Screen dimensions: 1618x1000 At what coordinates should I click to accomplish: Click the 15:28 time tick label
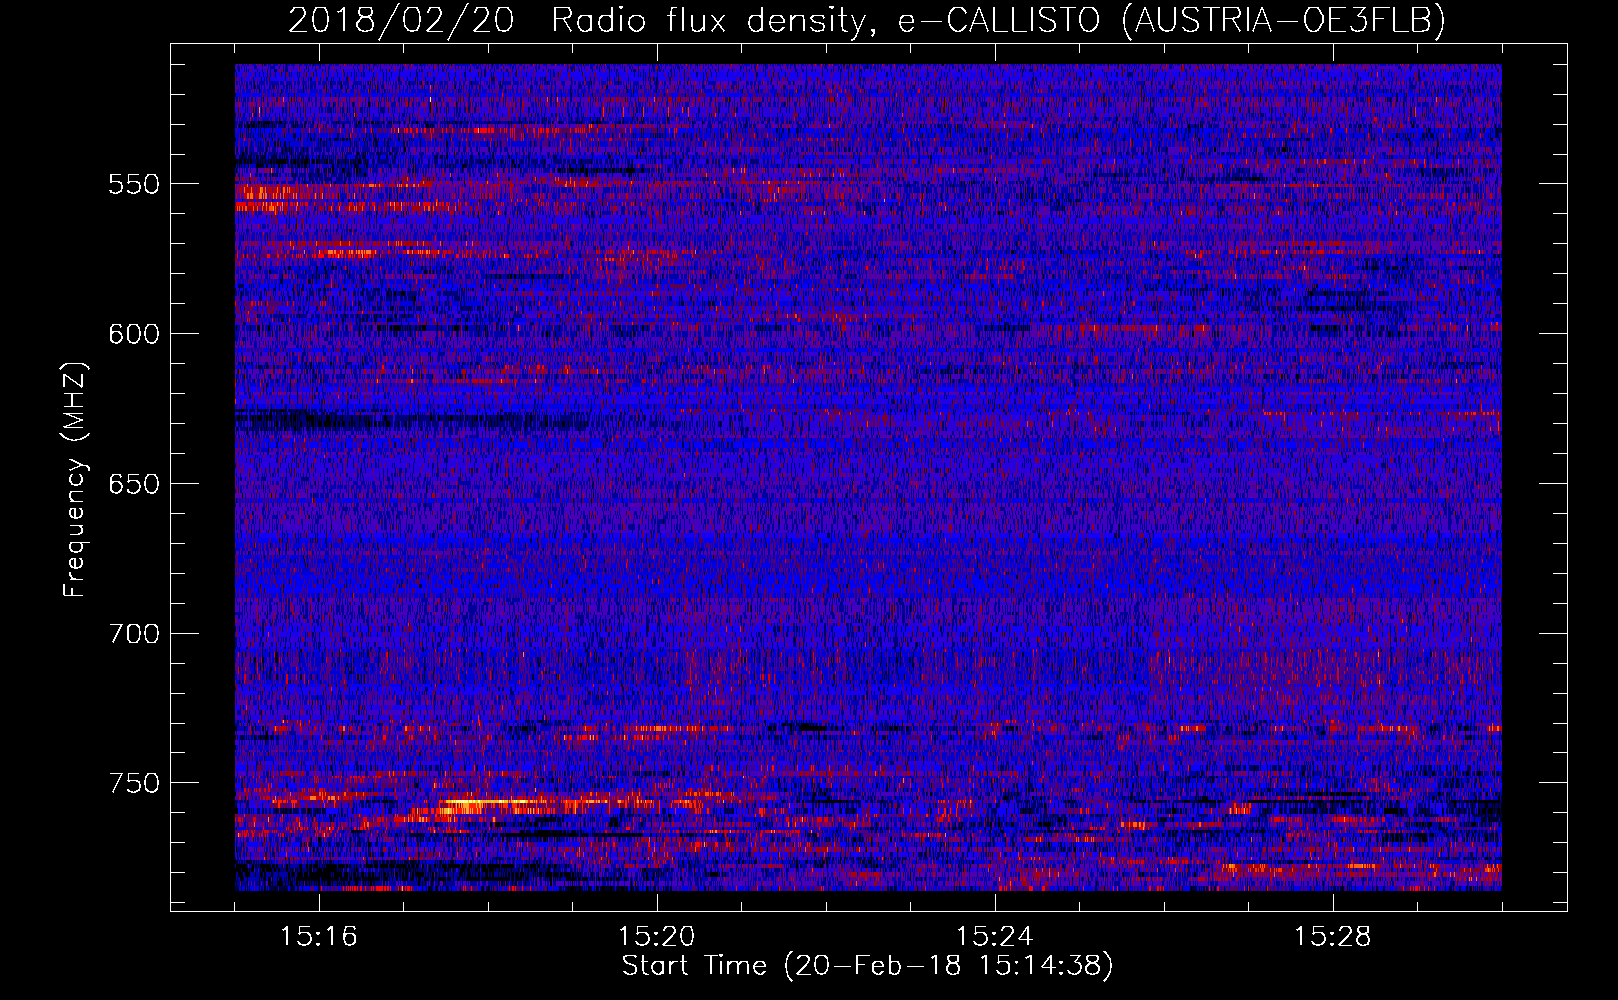1333,937
